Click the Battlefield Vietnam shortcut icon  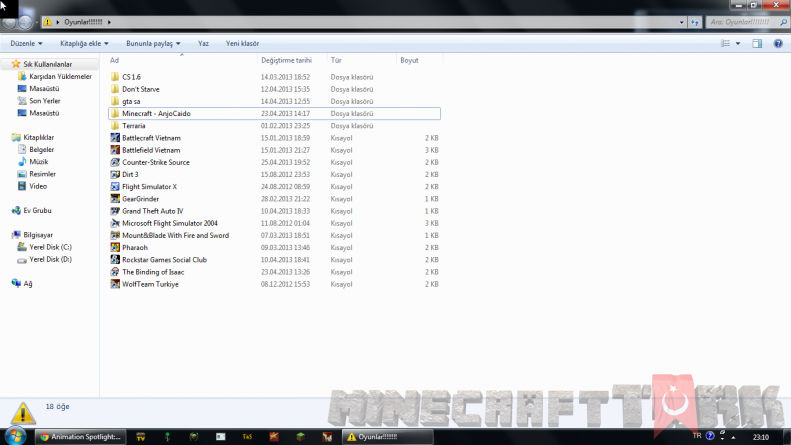click(115, 150)
